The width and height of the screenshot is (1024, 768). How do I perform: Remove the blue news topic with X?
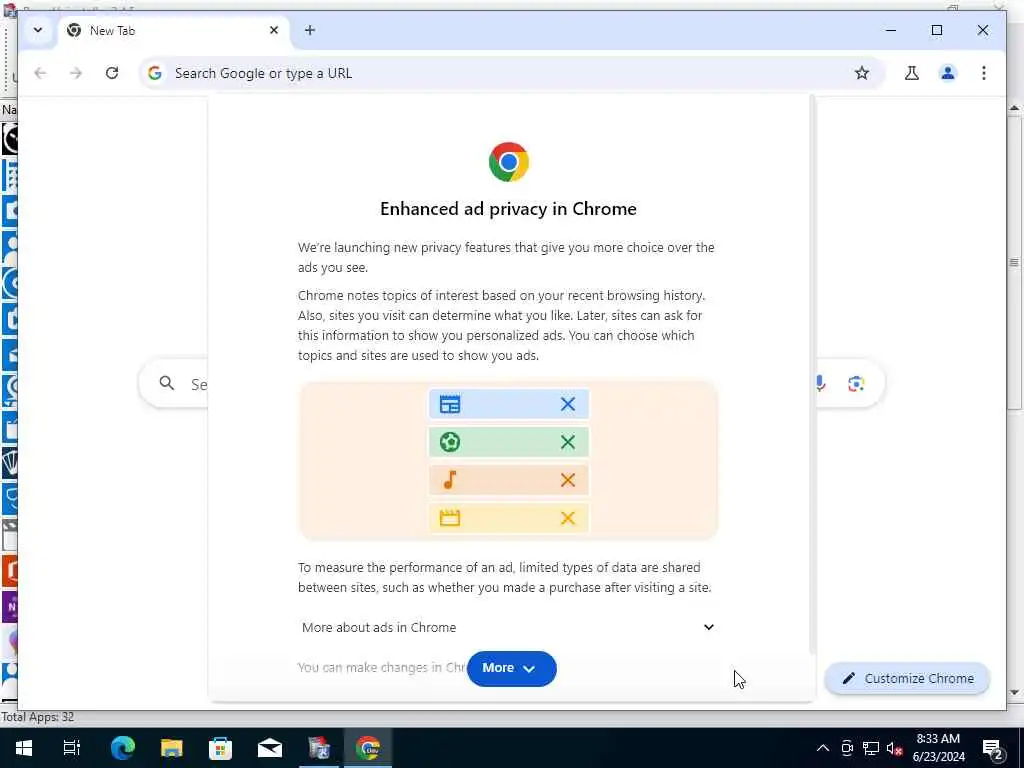[x=568, y=404]
